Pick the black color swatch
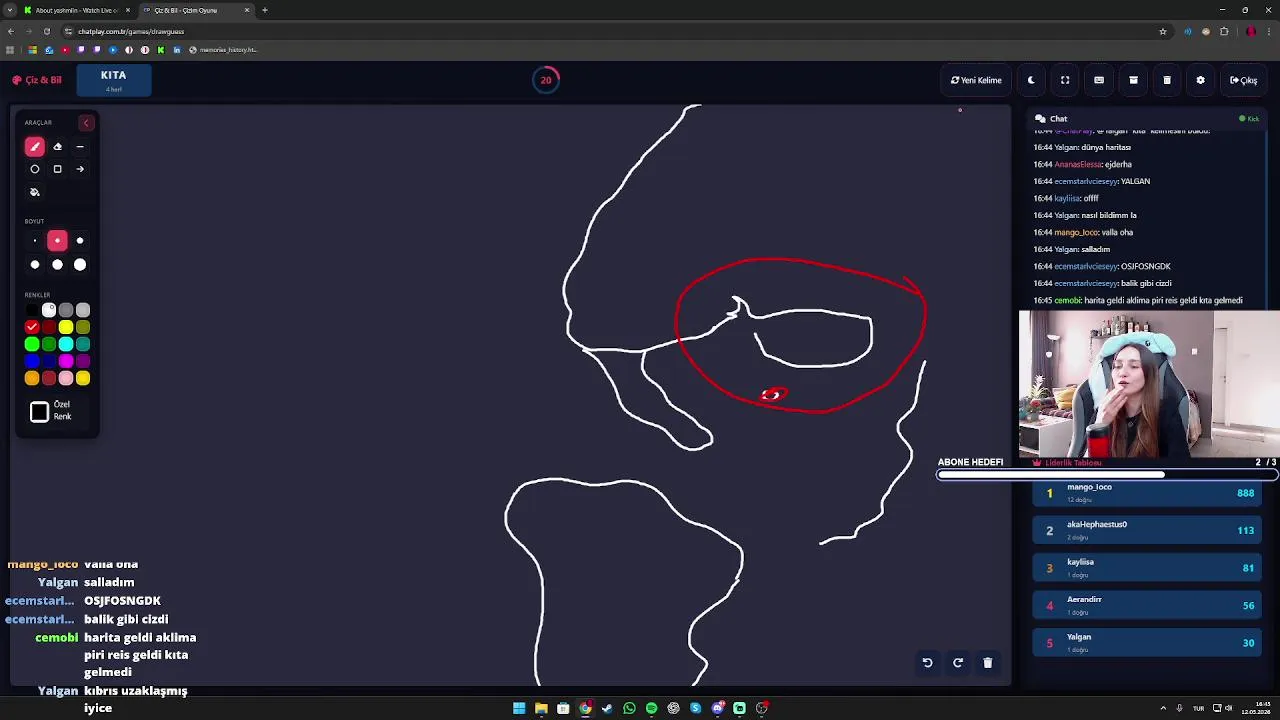 click(32, 310)
